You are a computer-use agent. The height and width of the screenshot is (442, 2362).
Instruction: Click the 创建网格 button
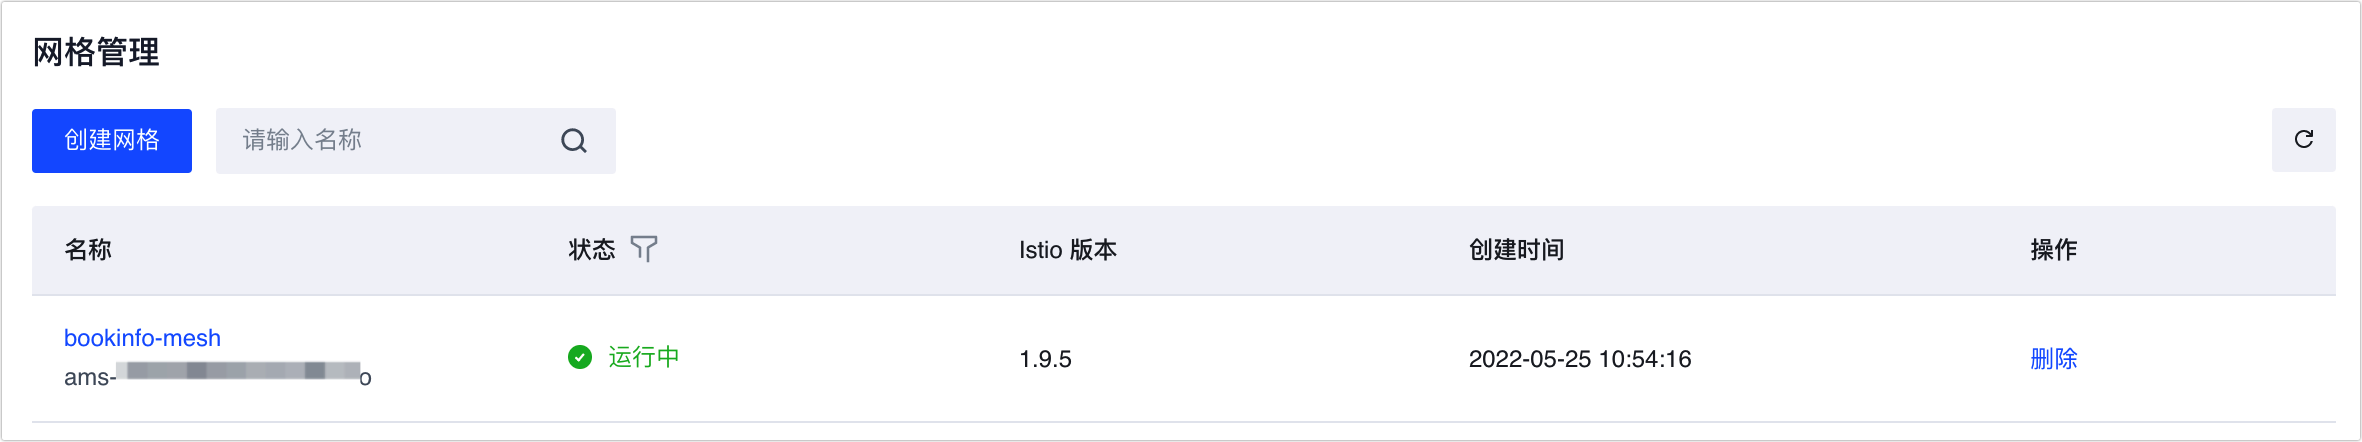[x=112, y=141]
